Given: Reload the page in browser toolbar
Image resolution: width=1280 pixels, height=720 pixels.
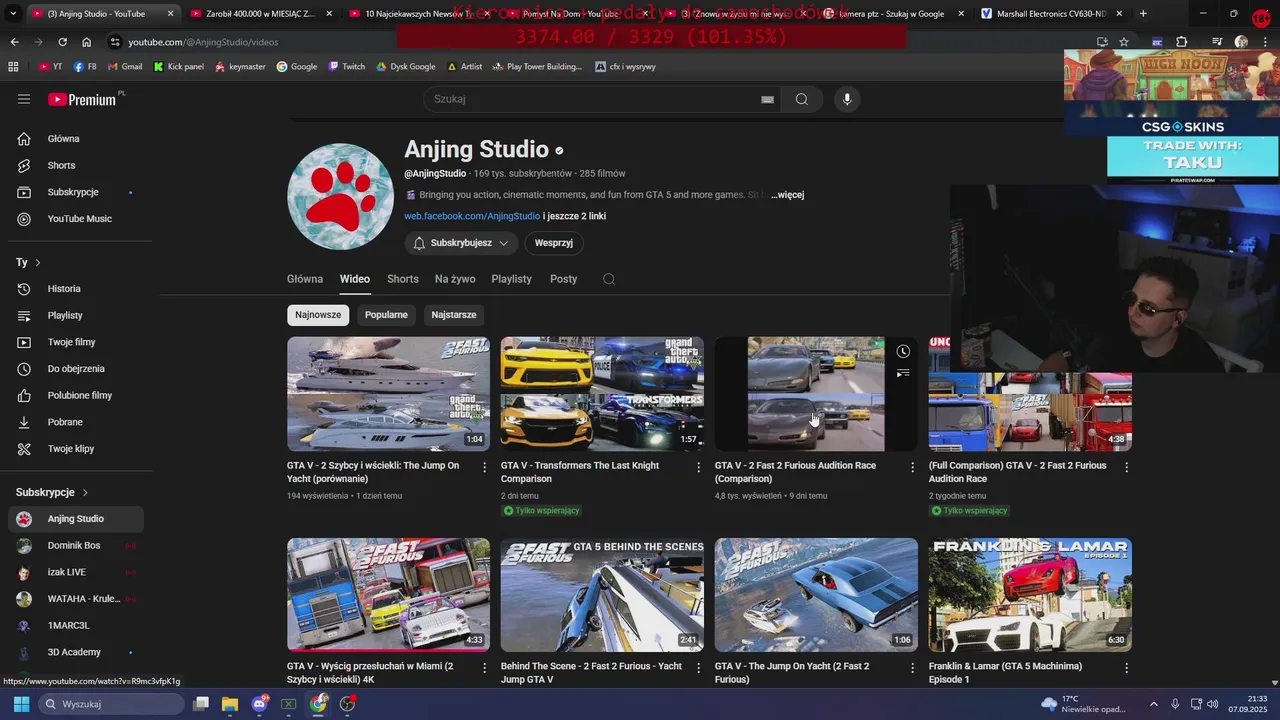Looking at the screenshot, I should pyautogui.click(x=62, y=42).
